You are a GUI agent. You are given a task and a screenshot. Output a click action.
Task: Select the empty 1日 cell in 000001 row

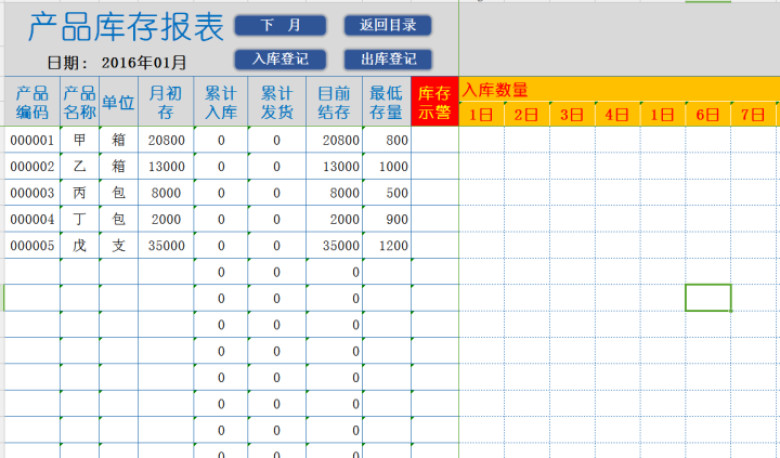[482, 140]
